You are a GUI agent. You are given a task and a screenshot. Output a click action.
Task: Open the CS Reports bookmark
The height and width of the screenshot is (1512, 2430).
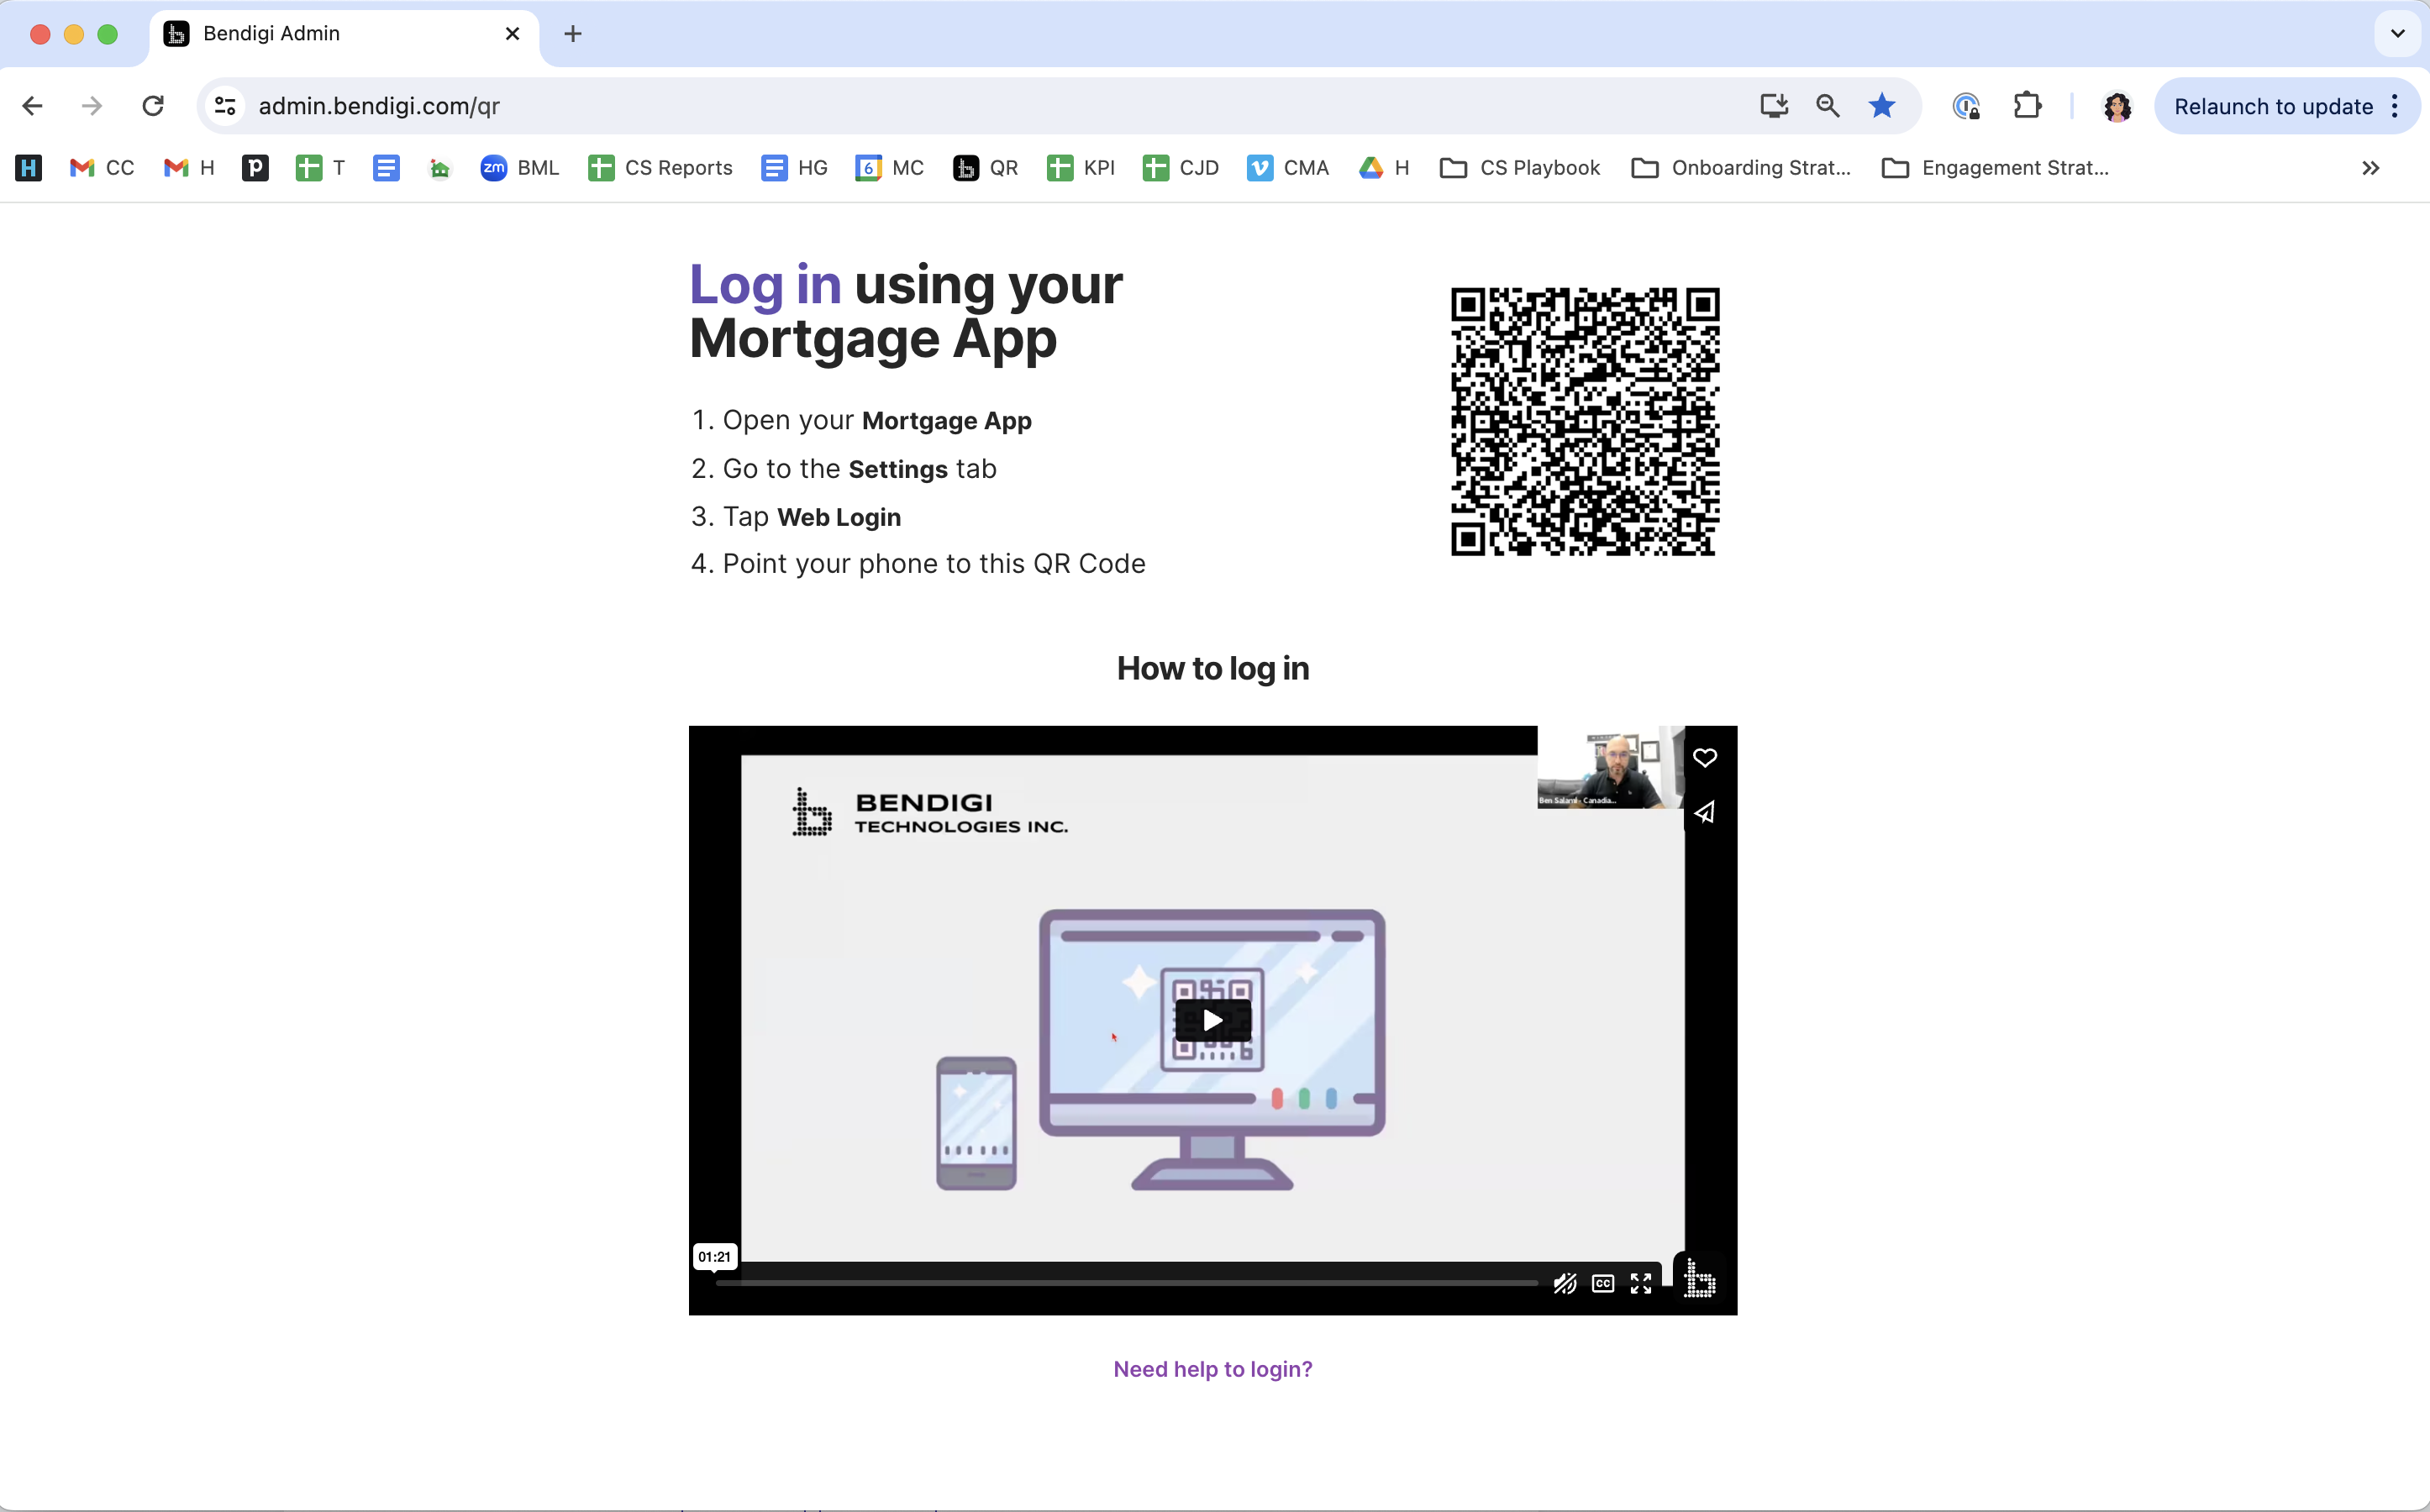point(660,168)
